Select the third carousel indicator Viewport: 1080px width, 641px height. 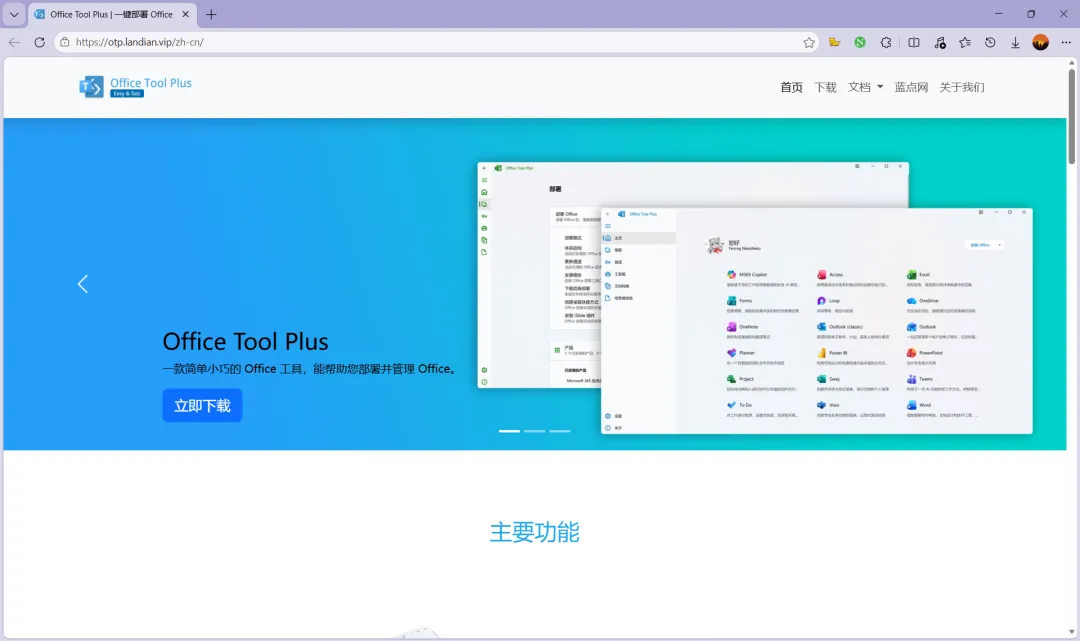(559, 431)
